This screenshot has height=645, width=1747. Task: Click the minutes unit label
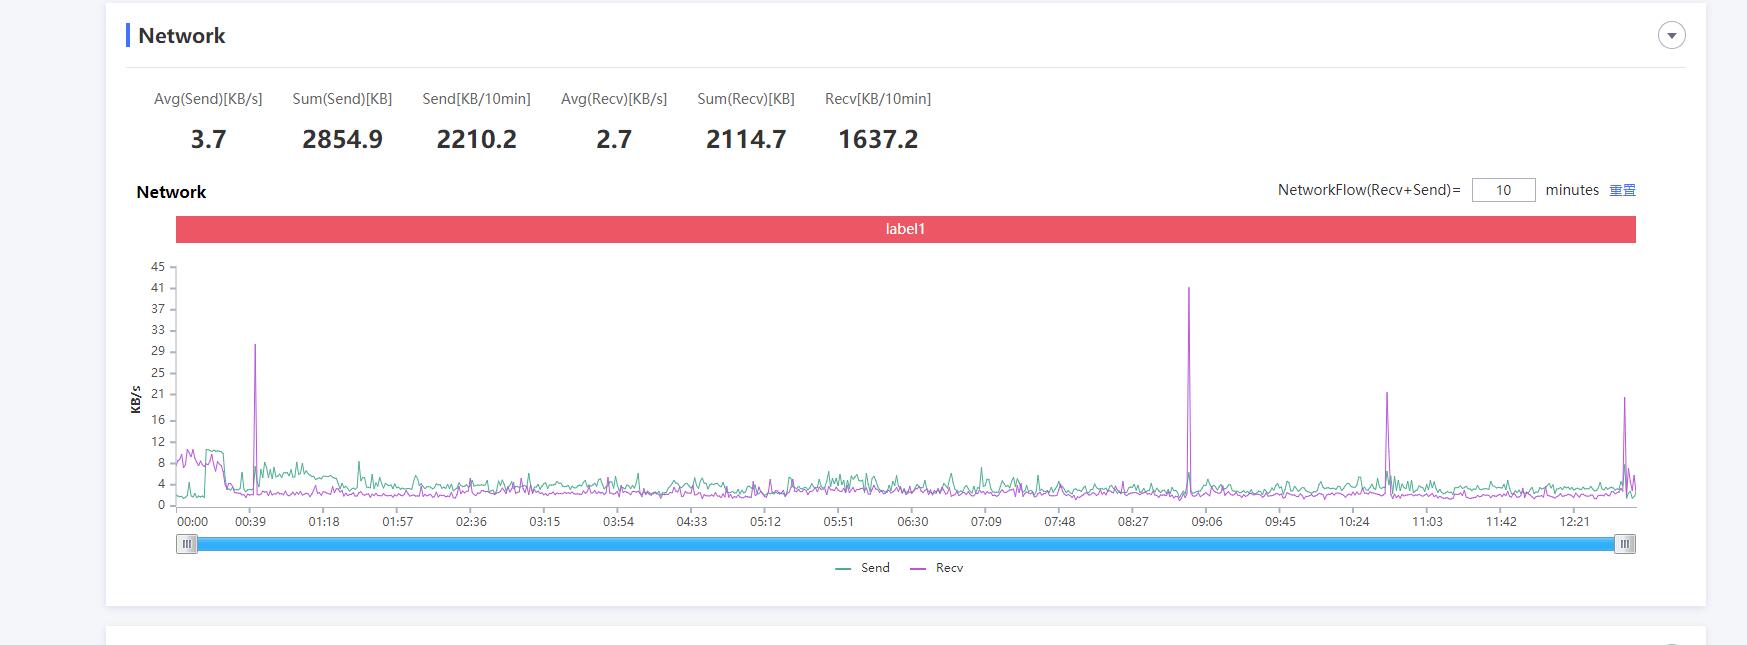point(1572,190)
